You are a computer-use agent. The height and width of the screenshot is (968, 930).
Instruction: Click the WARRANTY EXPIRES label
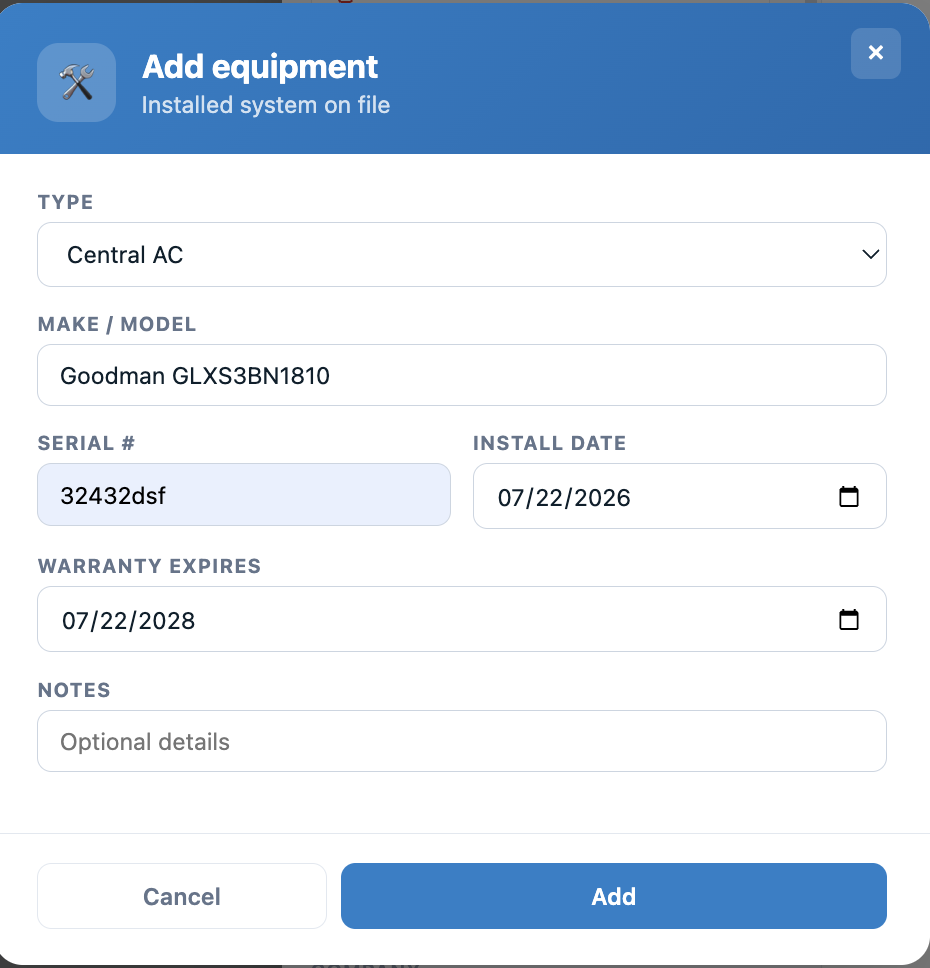(149, 566)
